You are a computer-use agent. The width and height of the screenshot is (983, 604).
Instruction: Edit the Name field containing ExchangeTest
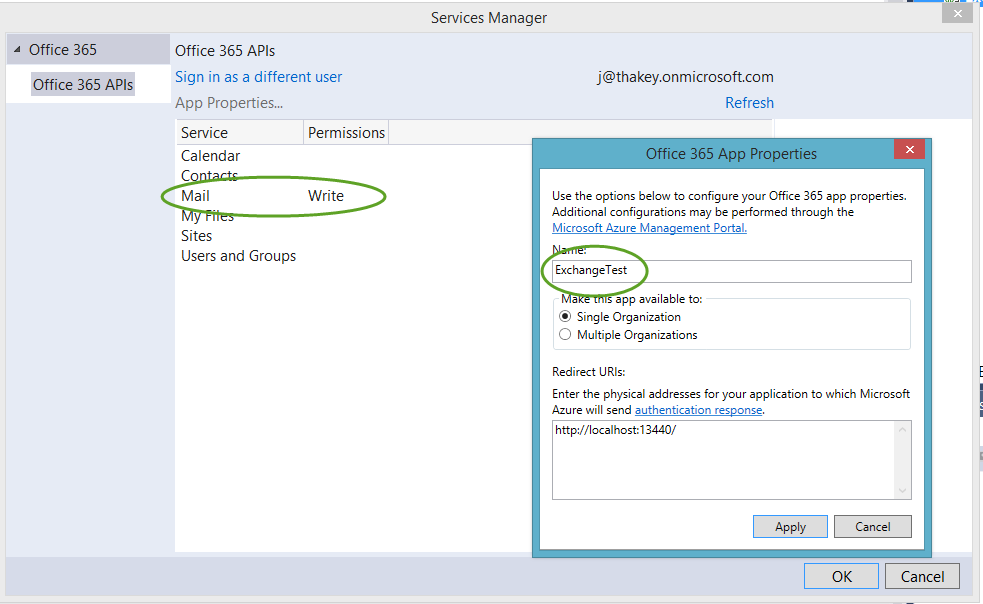pos(731,271)
